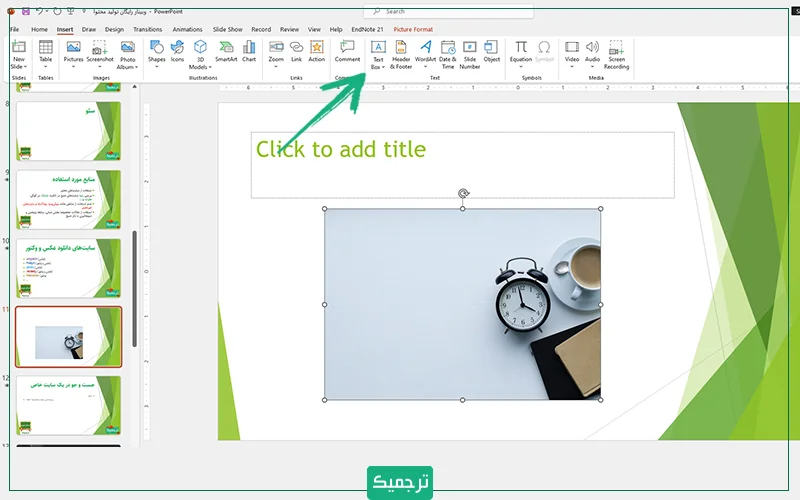800x500 pixels.
Task: Open the Transitions tab
Action: 147,29
